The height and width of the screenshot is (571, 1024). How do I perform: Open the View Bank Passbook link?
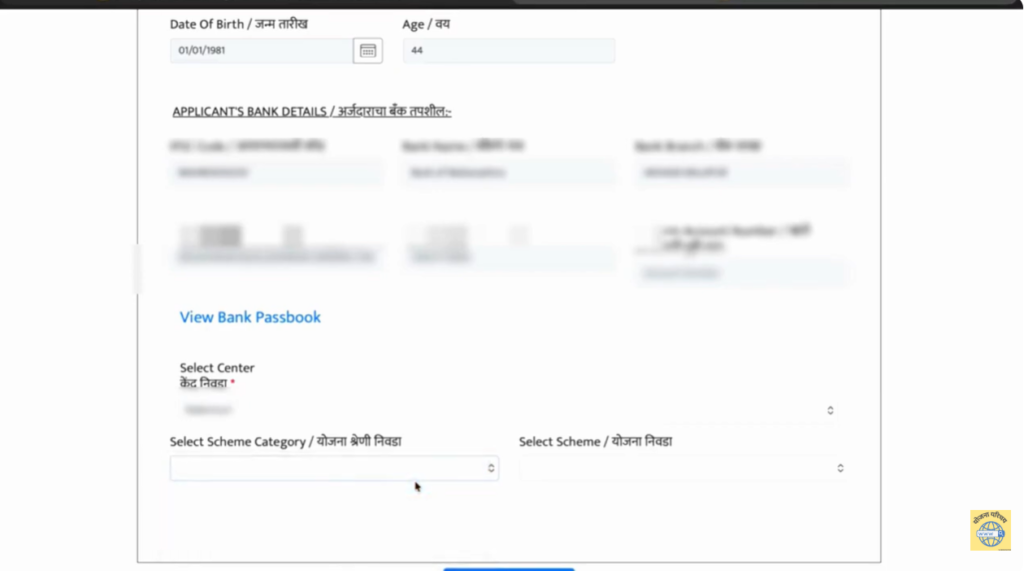[x=250, y=317]
